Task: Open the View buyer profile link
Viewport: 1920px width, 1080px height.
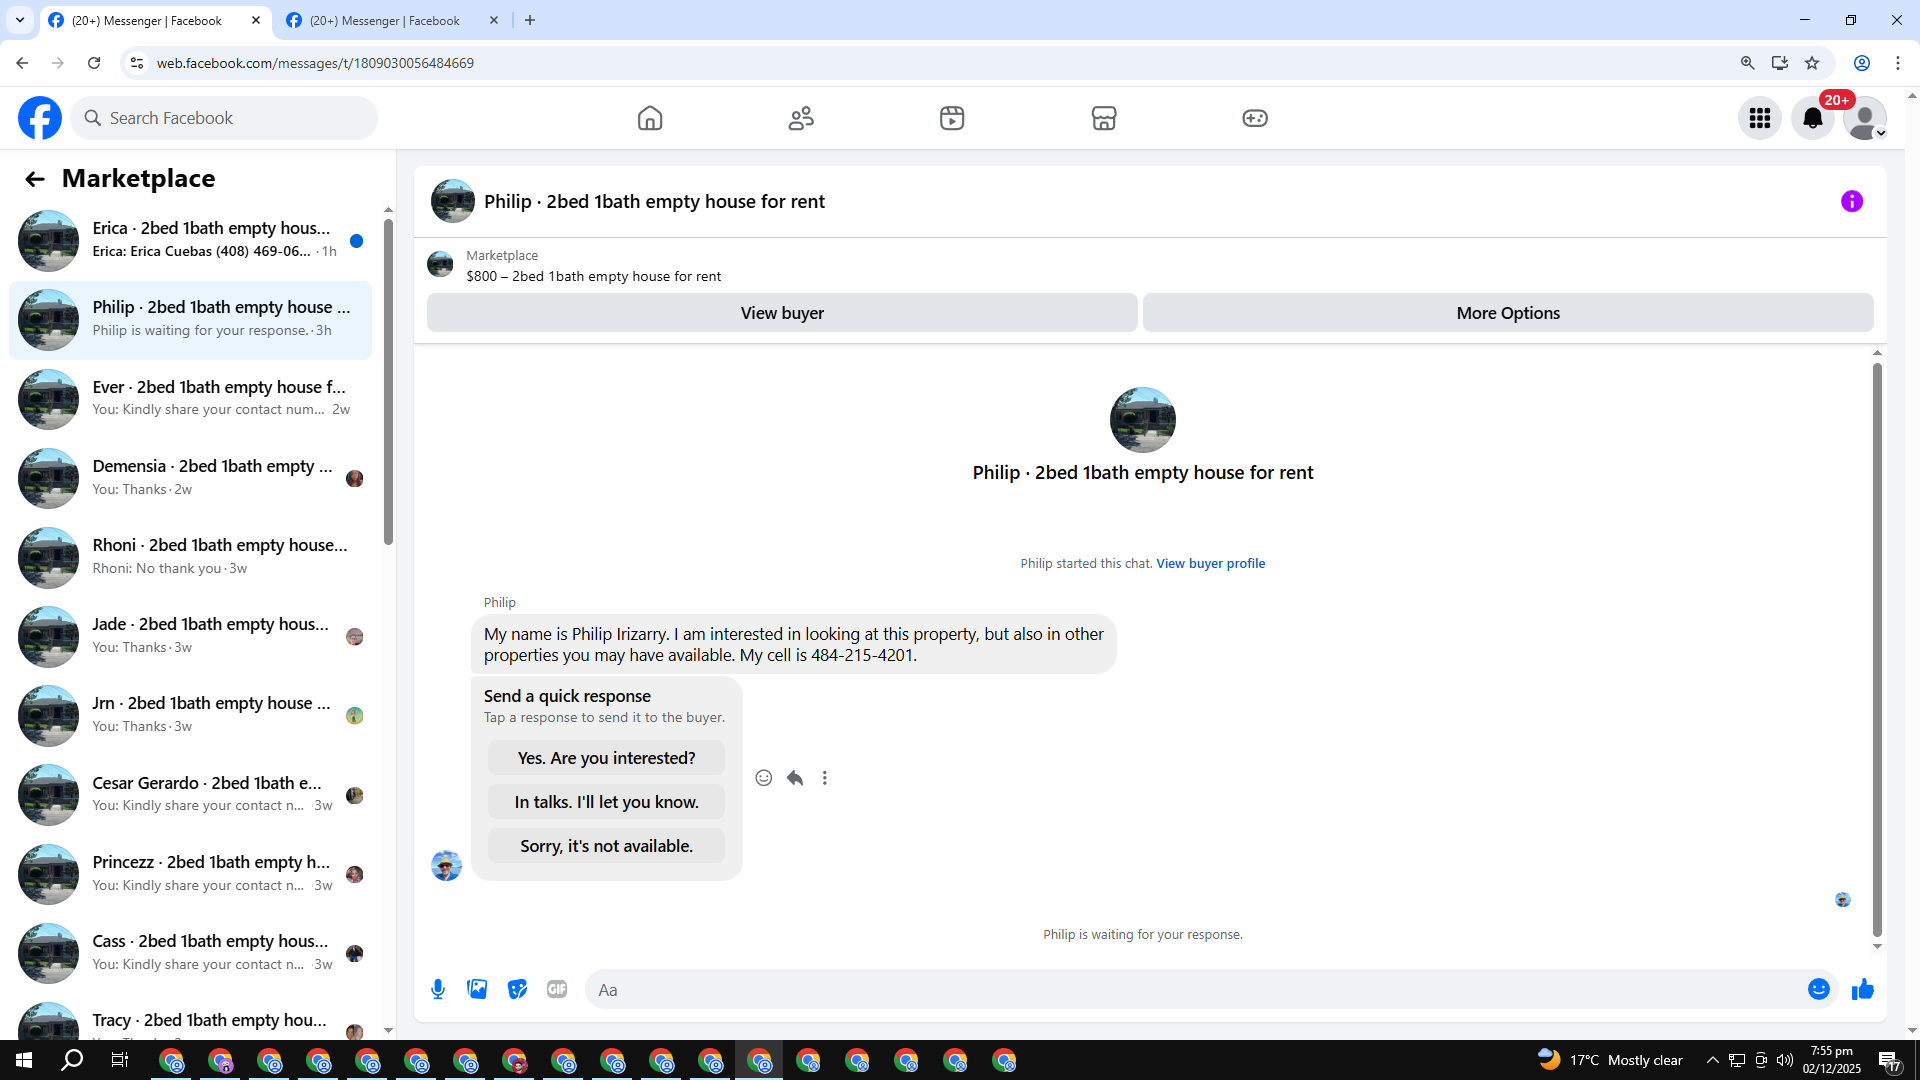Action: [x=1210, y=563]
